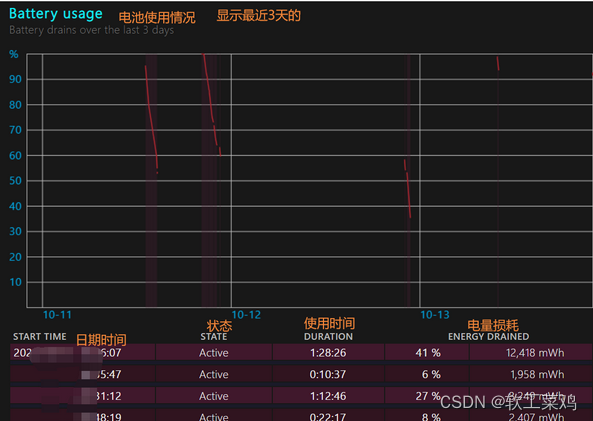This screenshot has height=421, width=593.
Task: Click the "50" y-axis label
Action: pyautogui.click(x=15, y=181)
